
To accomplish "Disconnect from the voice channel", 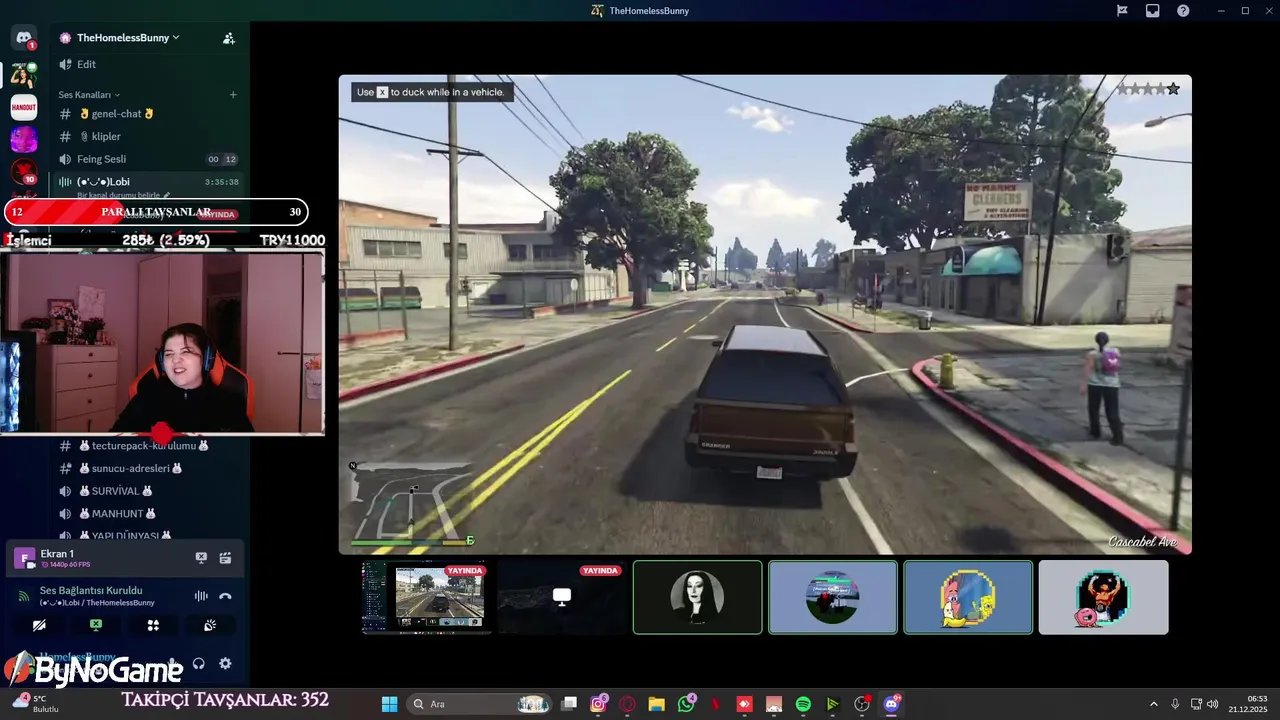I will pyautogui.click(x=225, y=596).
